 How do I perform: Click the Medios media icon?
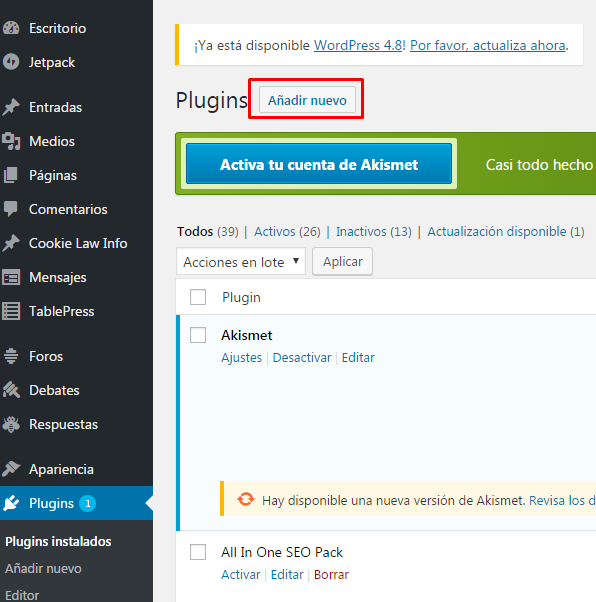pyautogui.click(x=11, y=141)
